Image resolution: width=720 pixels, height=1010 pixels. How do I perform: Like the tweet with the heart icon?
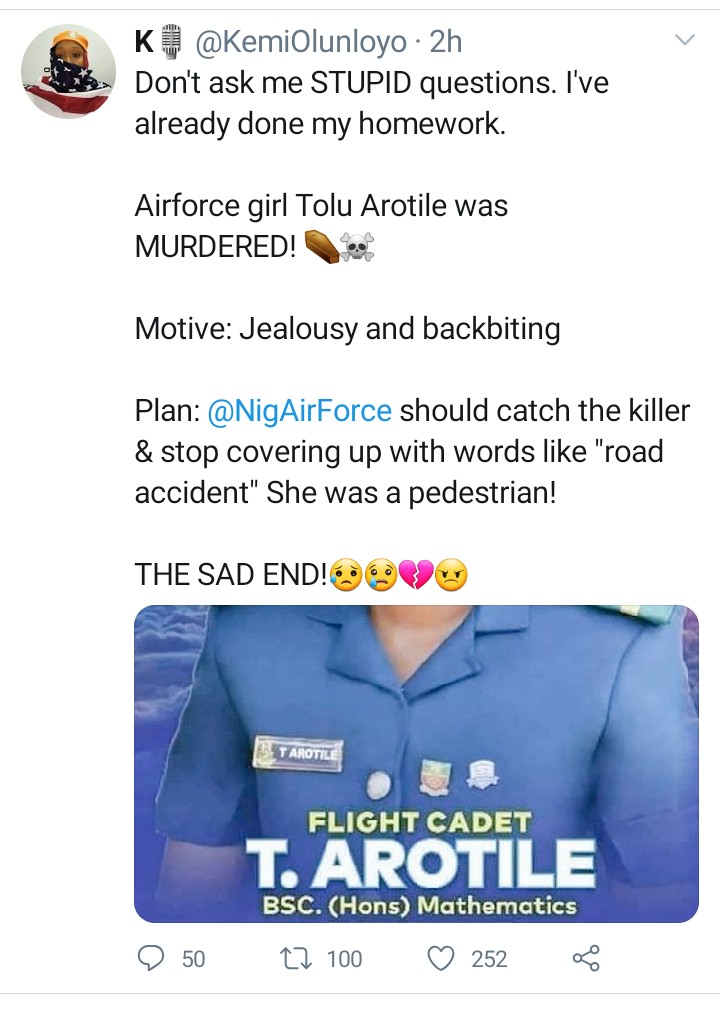(441, 959)
